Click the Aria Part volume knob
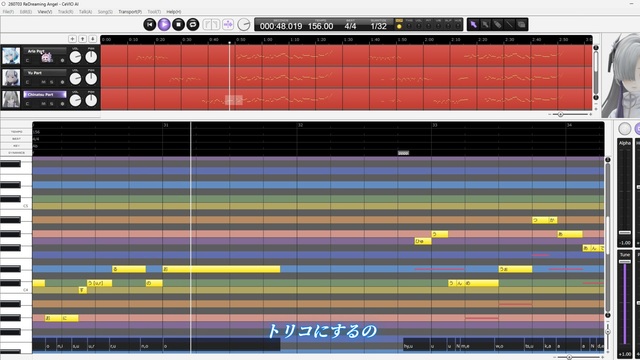The height and width of the screenshot is (360, 640). [76, 57]
